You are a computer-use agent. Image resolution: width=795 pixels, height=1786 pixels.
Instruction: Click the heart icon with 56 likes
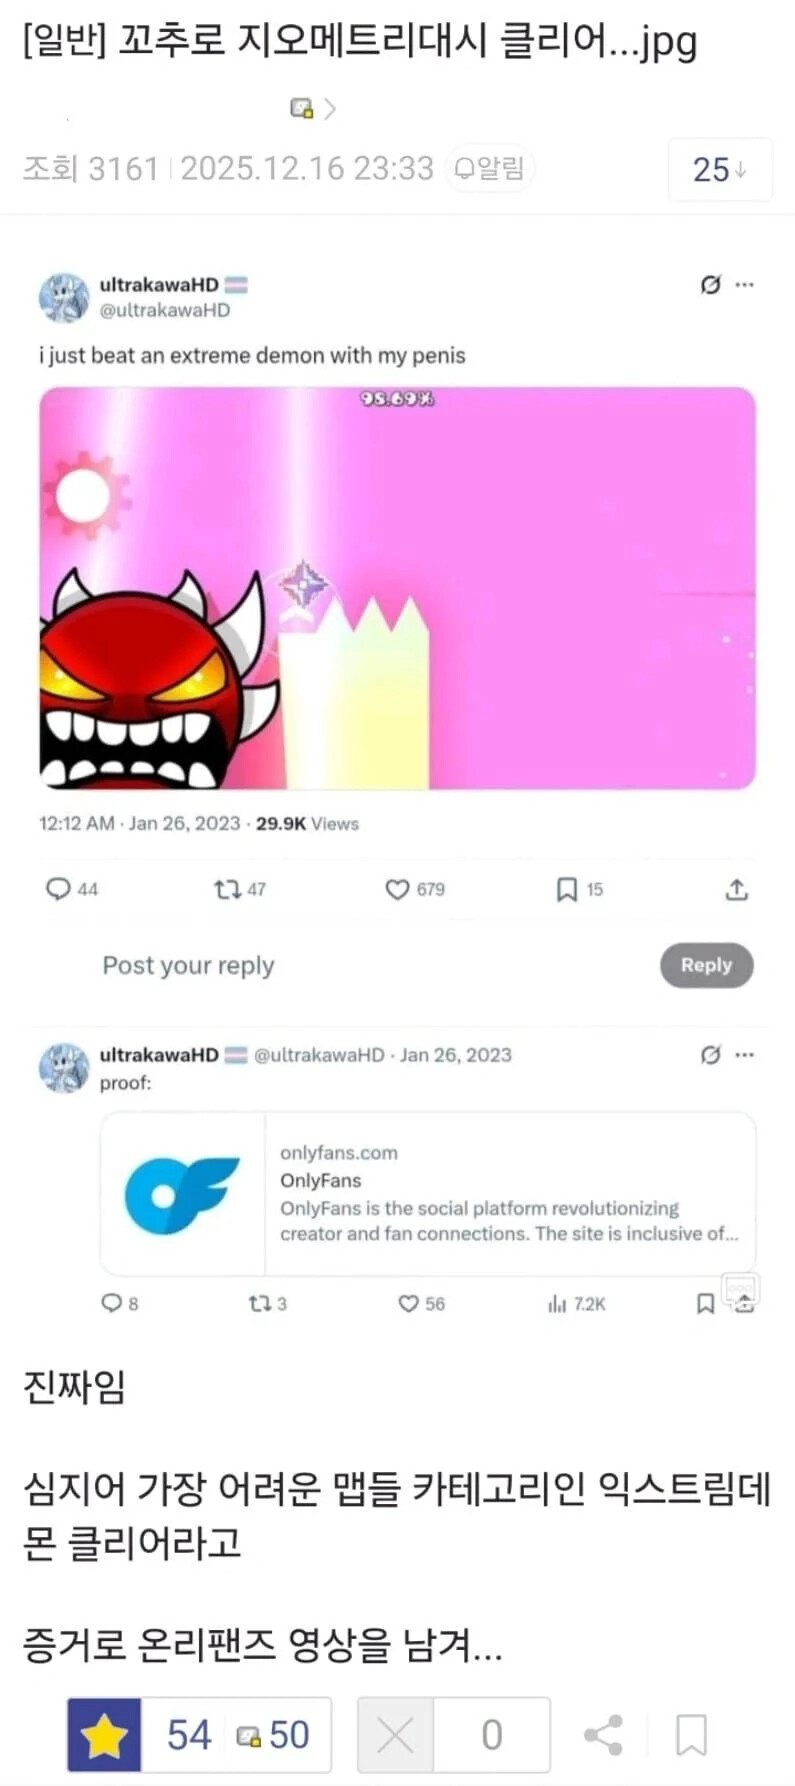408,1304
